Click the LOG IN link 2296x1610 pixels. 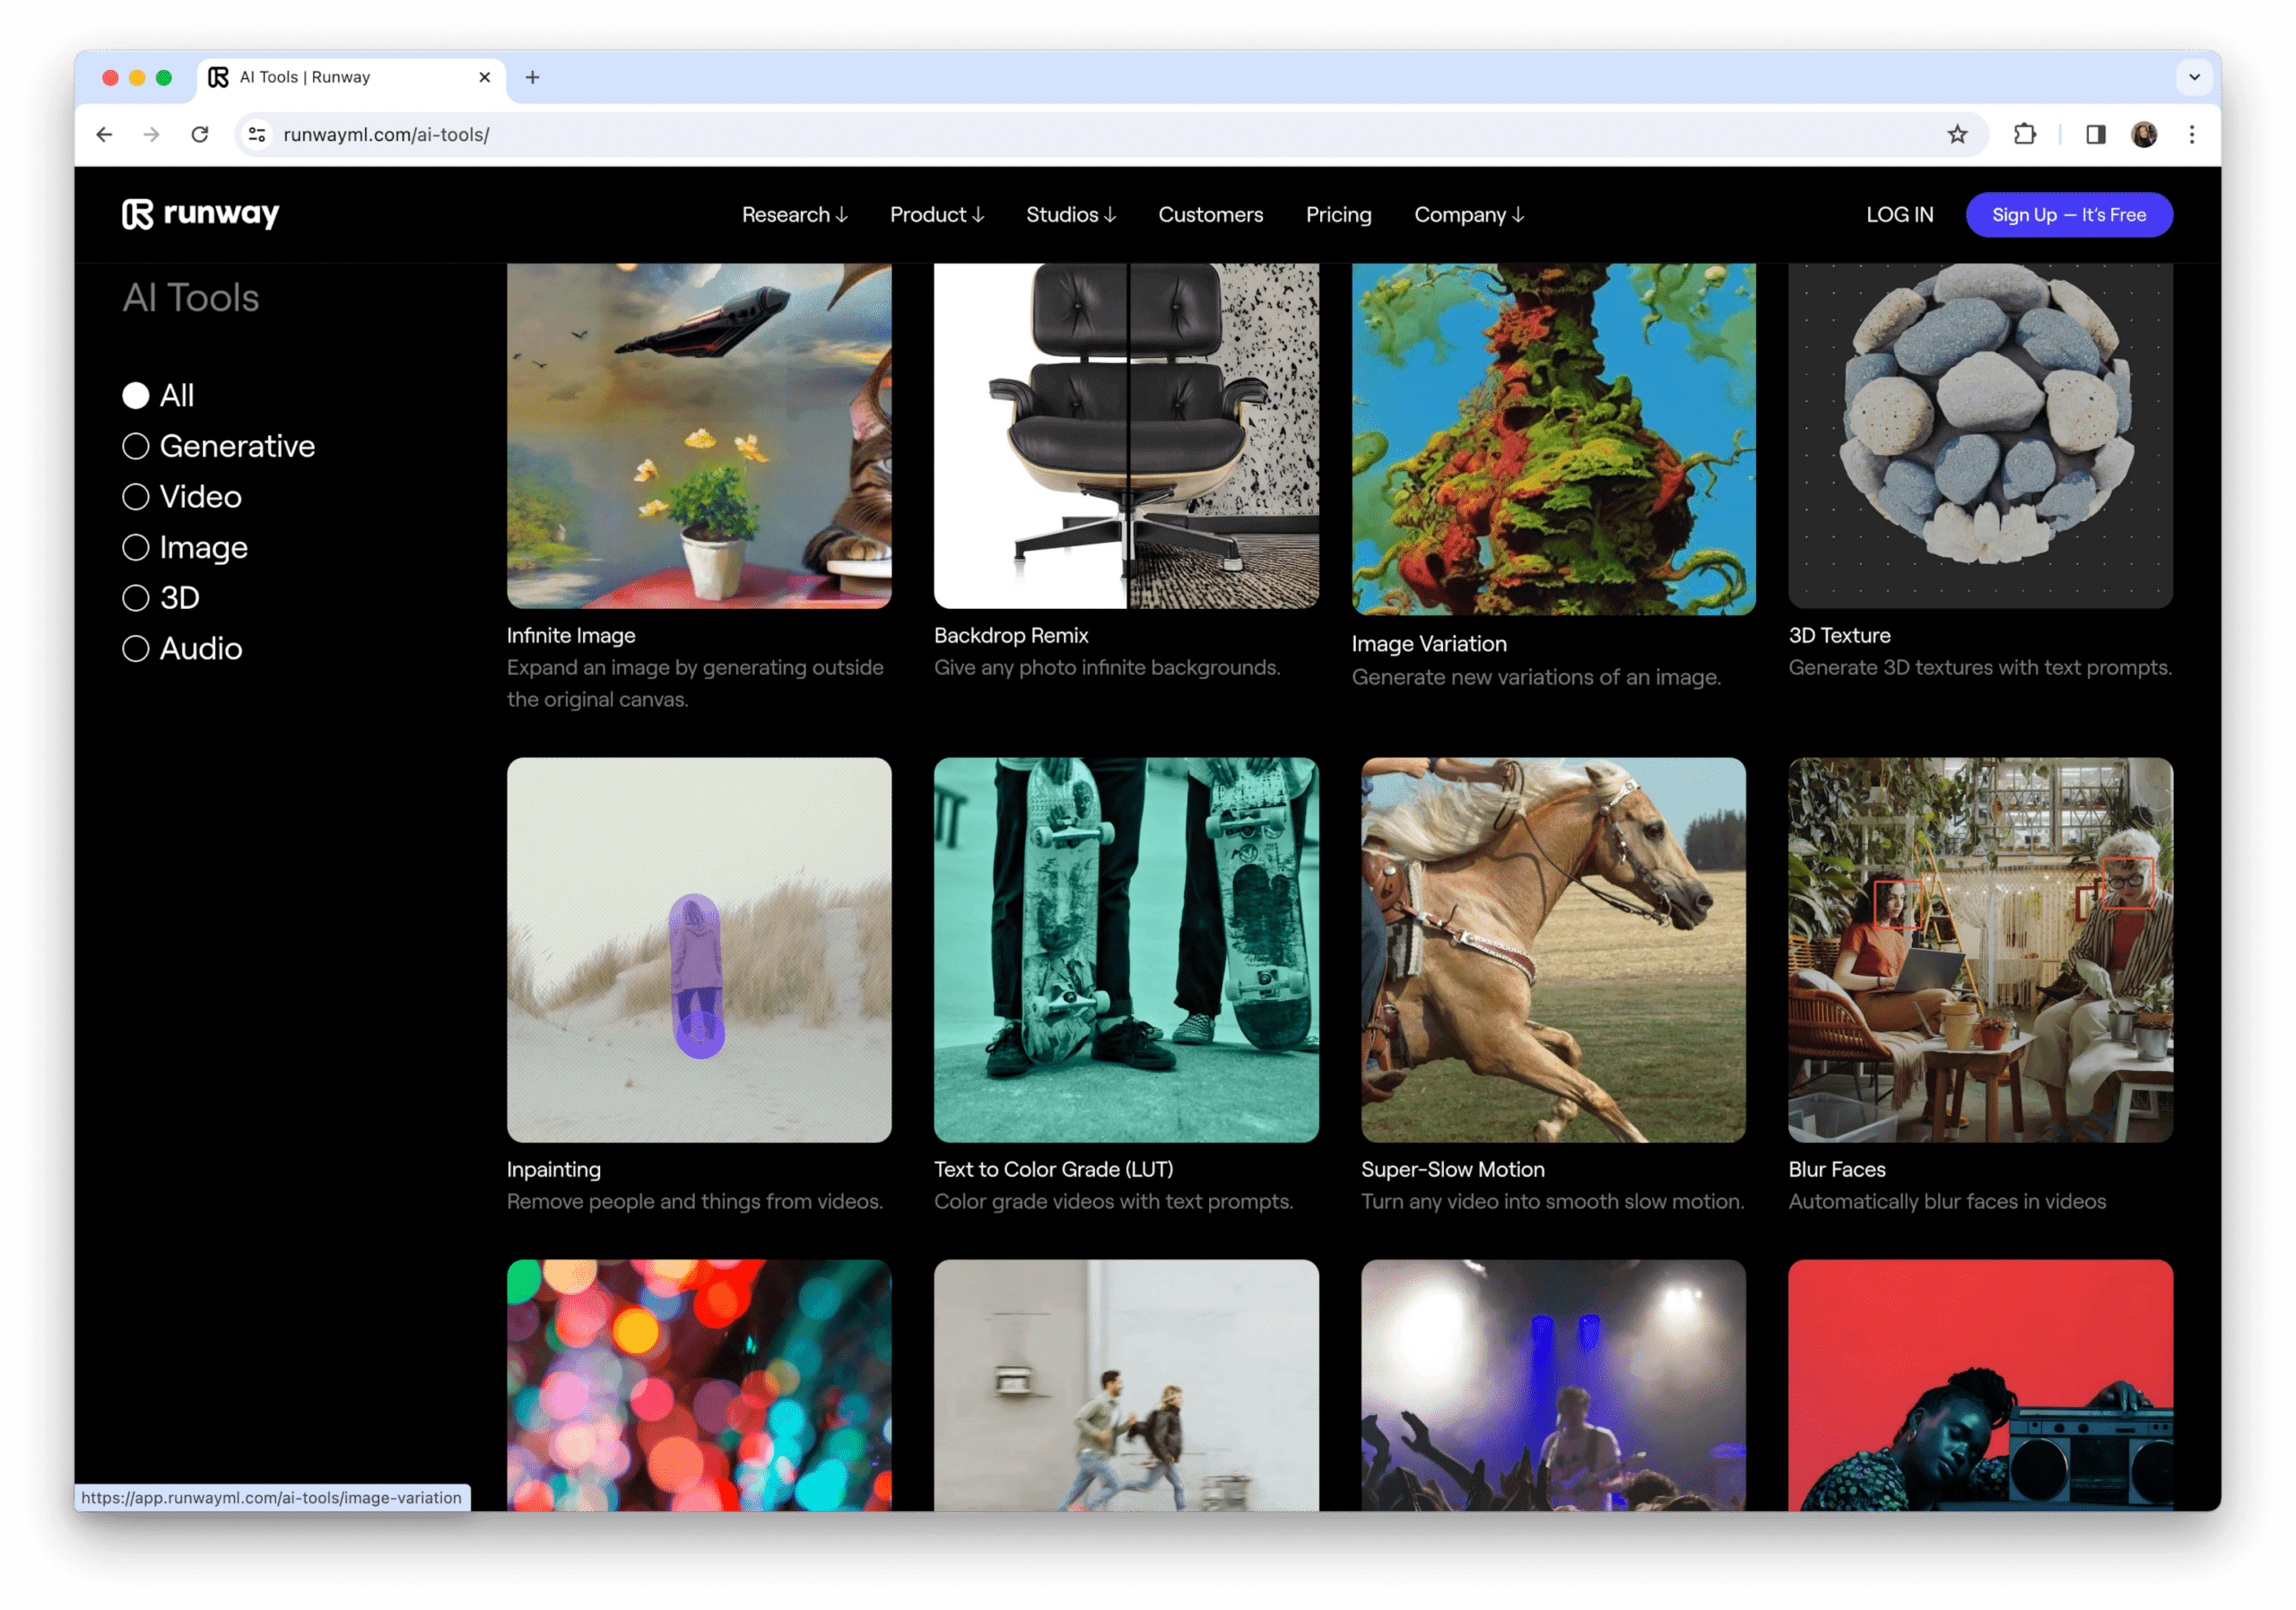pyautogui.click(x=1899, y=214)
